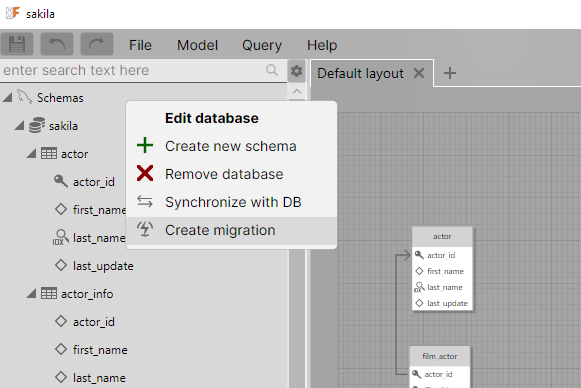Screen dimensions: 581x388
Task: Click the actor_info table grid icon
Action: tap(49, 294)
